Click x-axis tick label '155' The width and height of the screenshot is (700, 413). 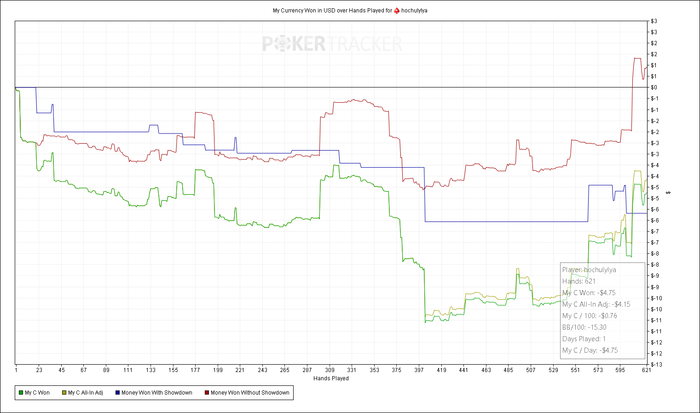[173, 370]
